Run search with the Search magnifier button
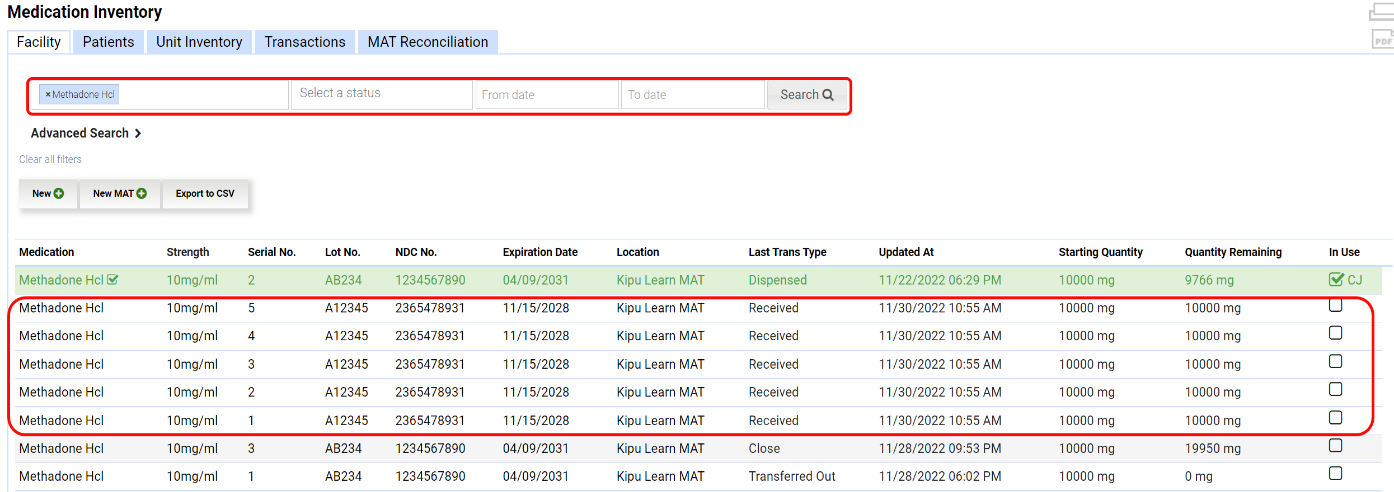The height and width of the screenshot is (492, 1394). [807, 95]
